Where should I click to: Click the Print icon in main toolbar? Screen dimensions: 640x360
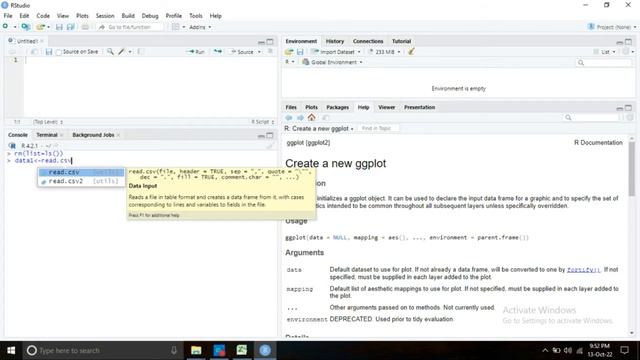tap(85, 27)
